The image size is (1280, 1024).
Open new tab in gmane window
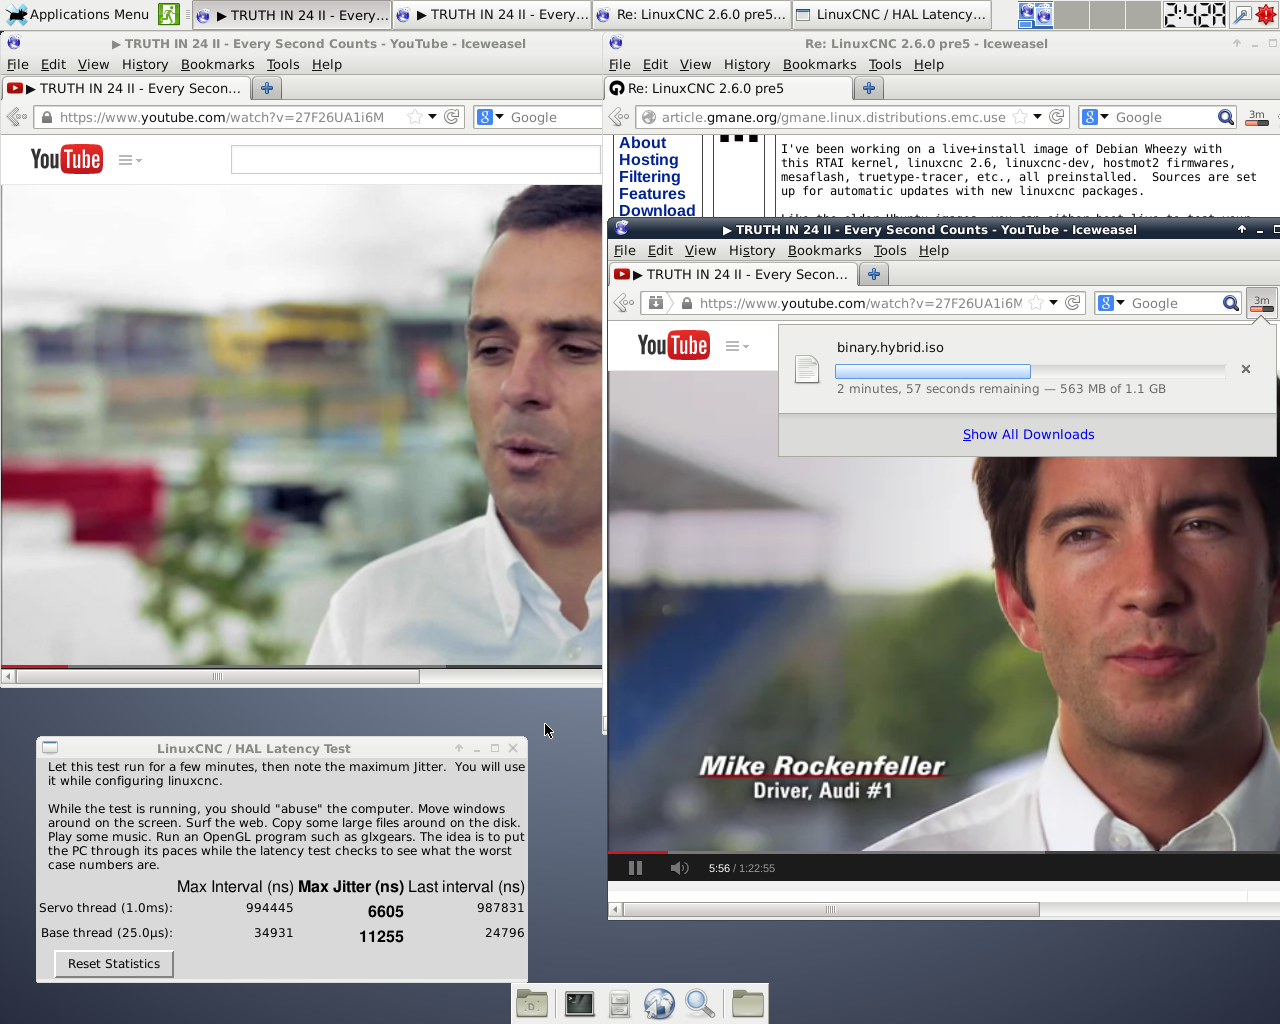869,88
